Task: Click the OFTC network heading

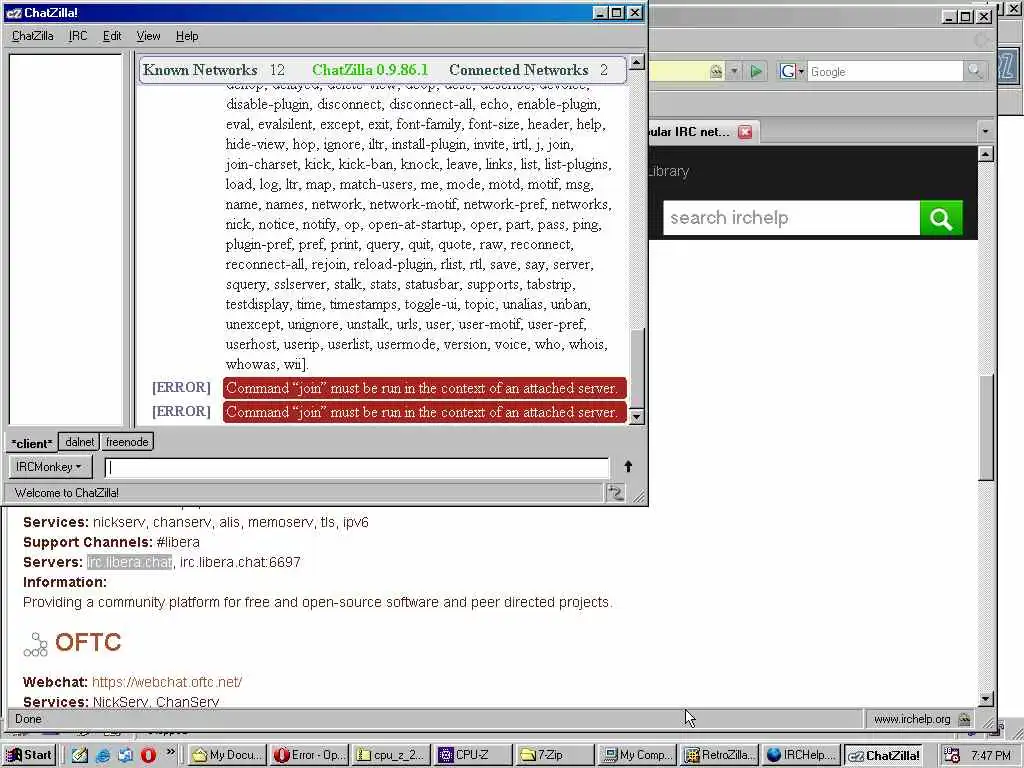Action: [88, 642]
